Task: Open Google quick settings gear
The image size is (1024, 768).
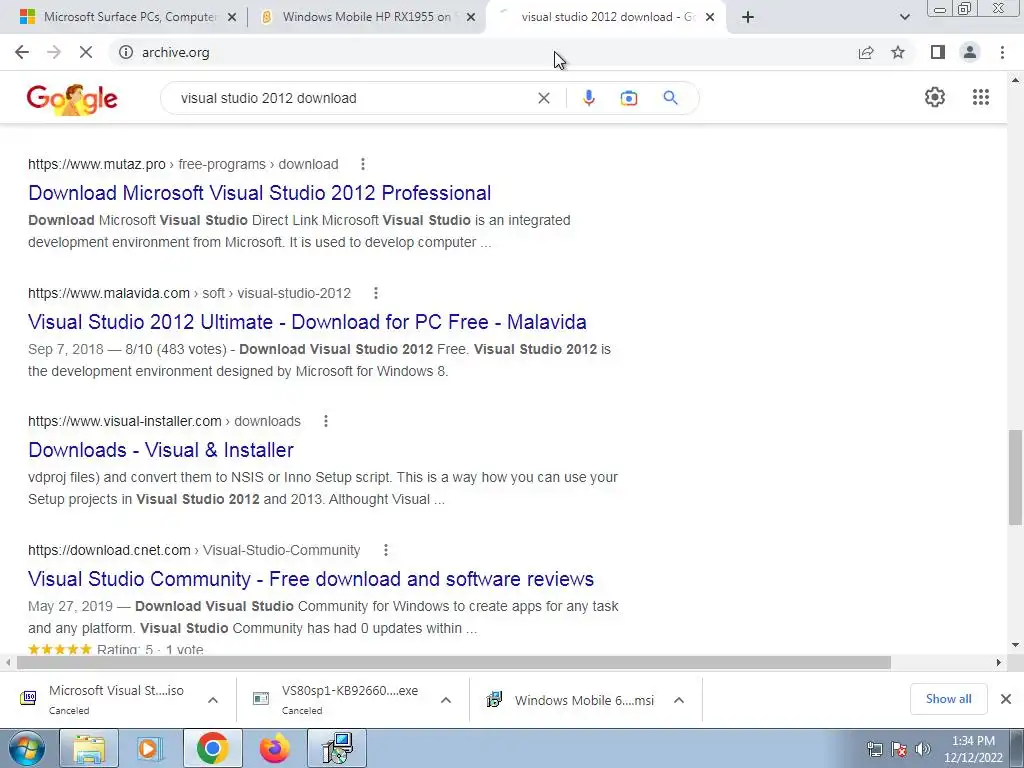Action: (935, 97)
